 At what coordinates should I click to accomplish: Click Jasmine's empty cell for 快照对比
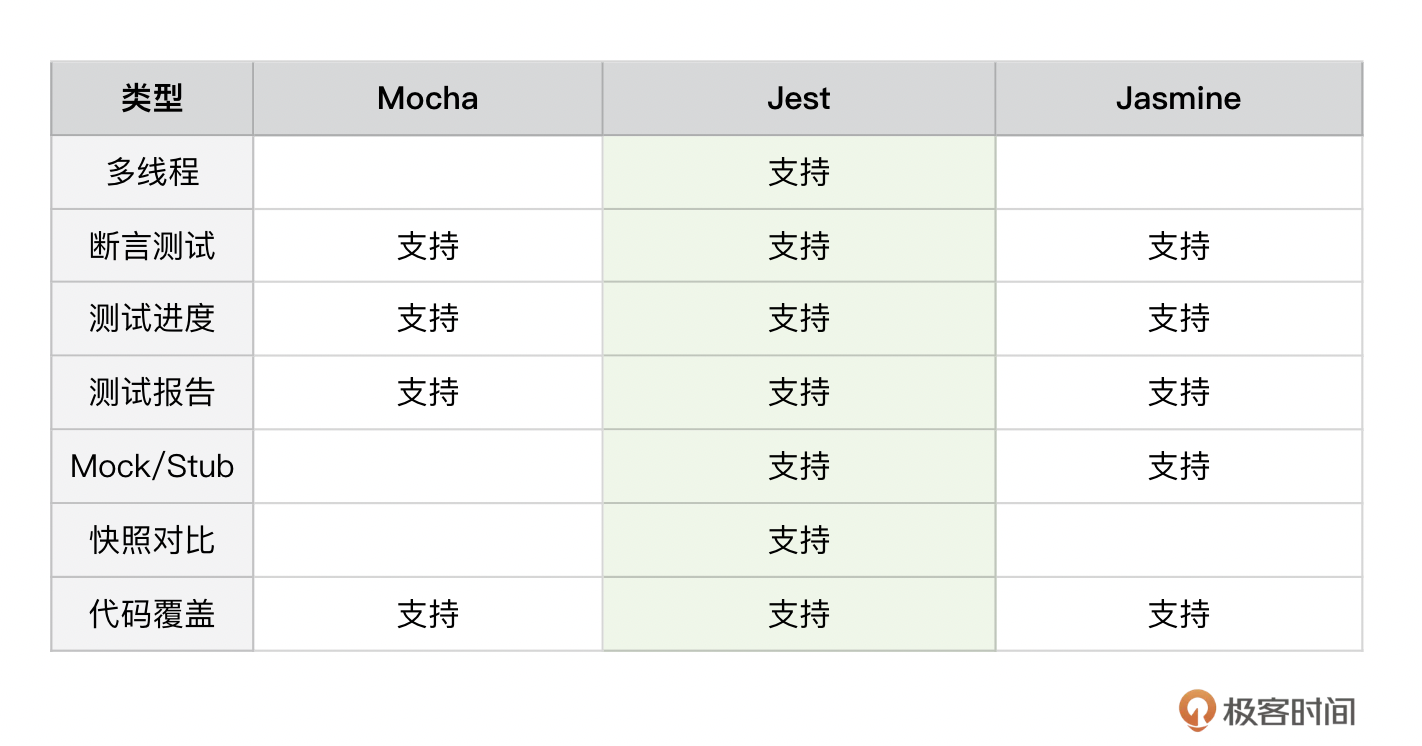pyautogui.click(x=1178, y=540)
